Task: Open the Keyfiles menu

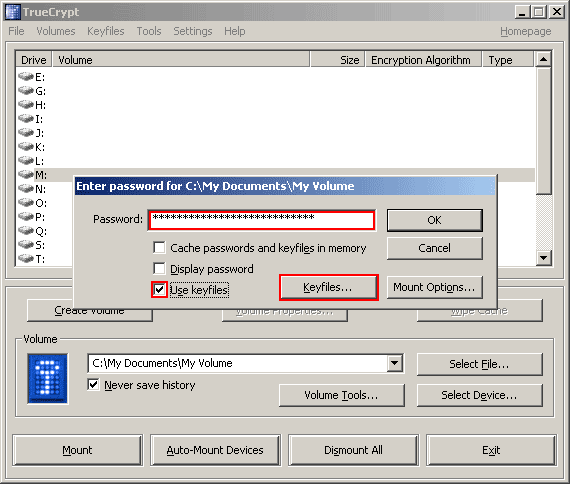Action: 106,31
